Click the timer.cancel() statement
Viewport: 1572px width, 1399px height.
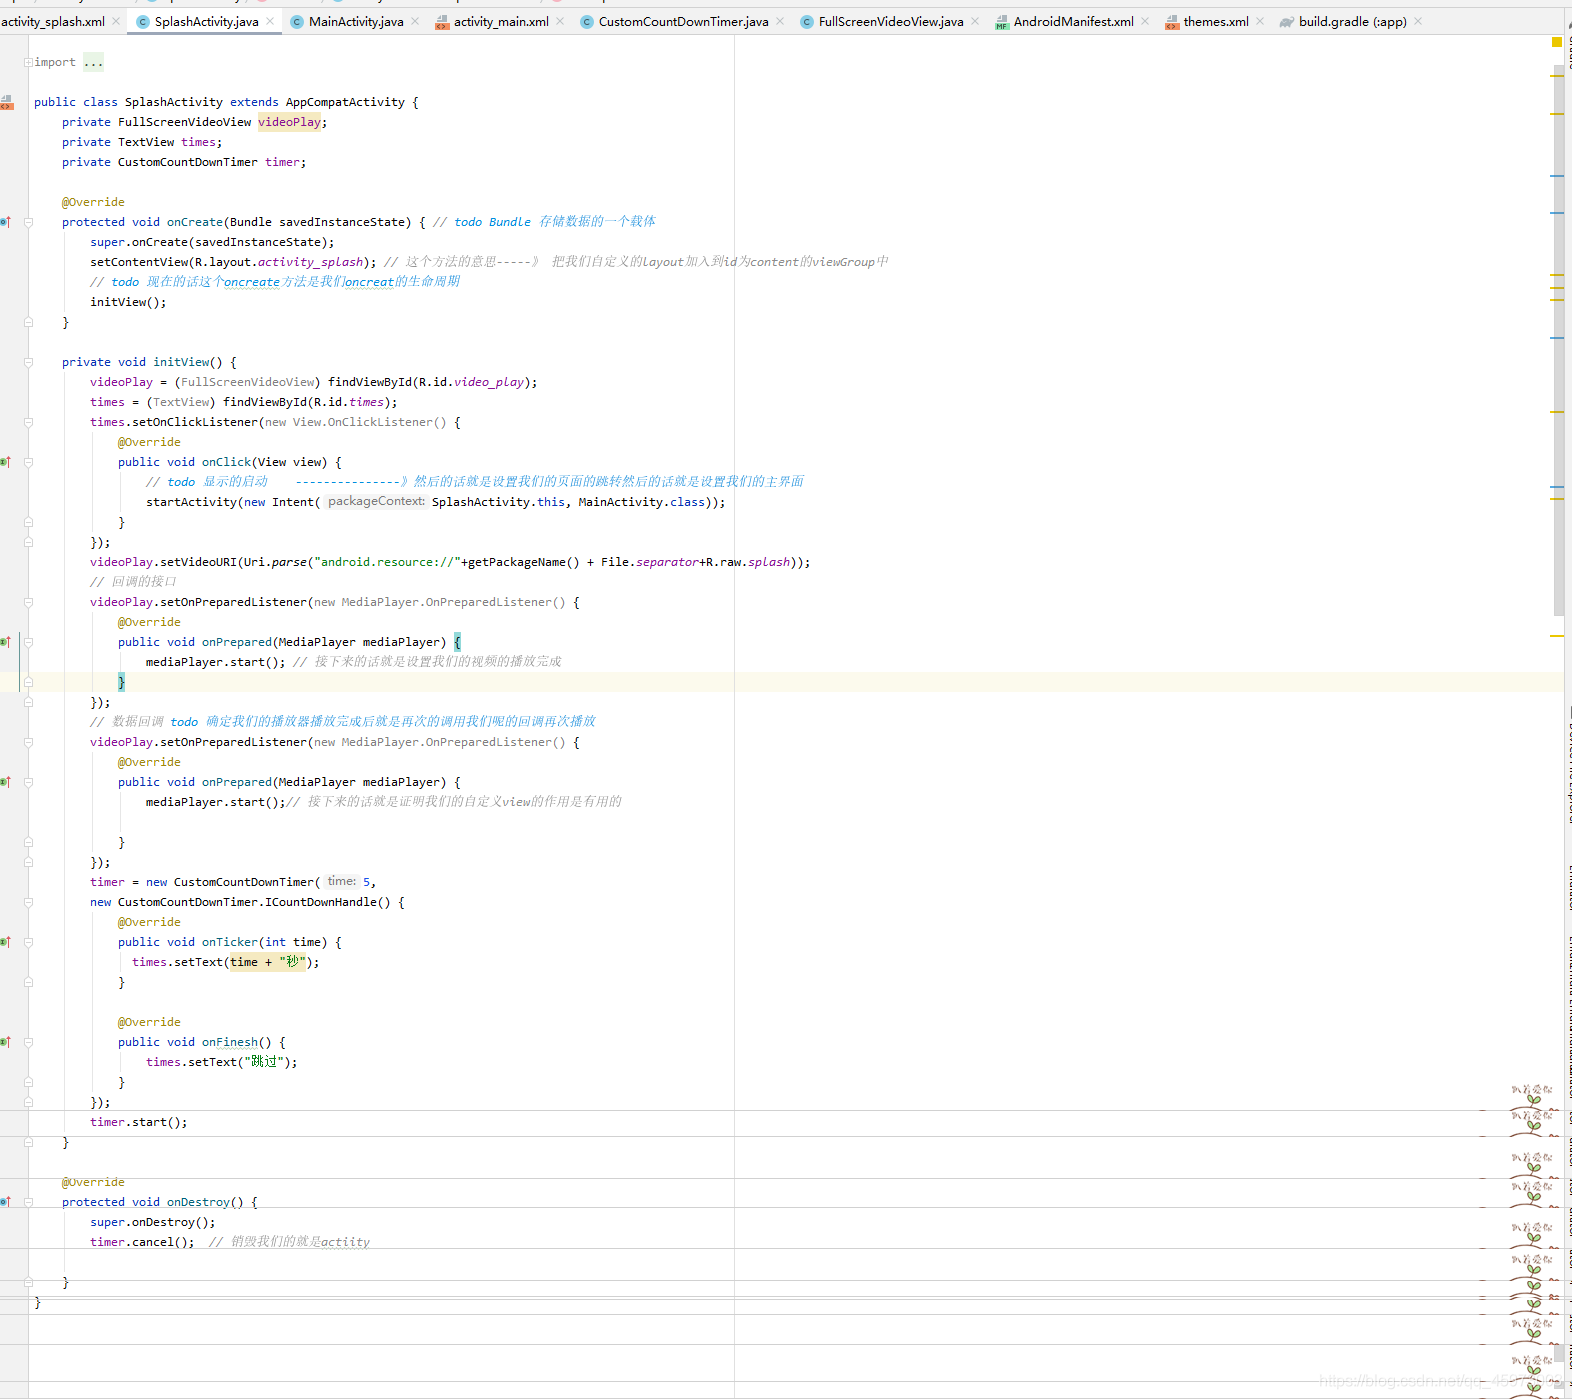(142, 1242)
